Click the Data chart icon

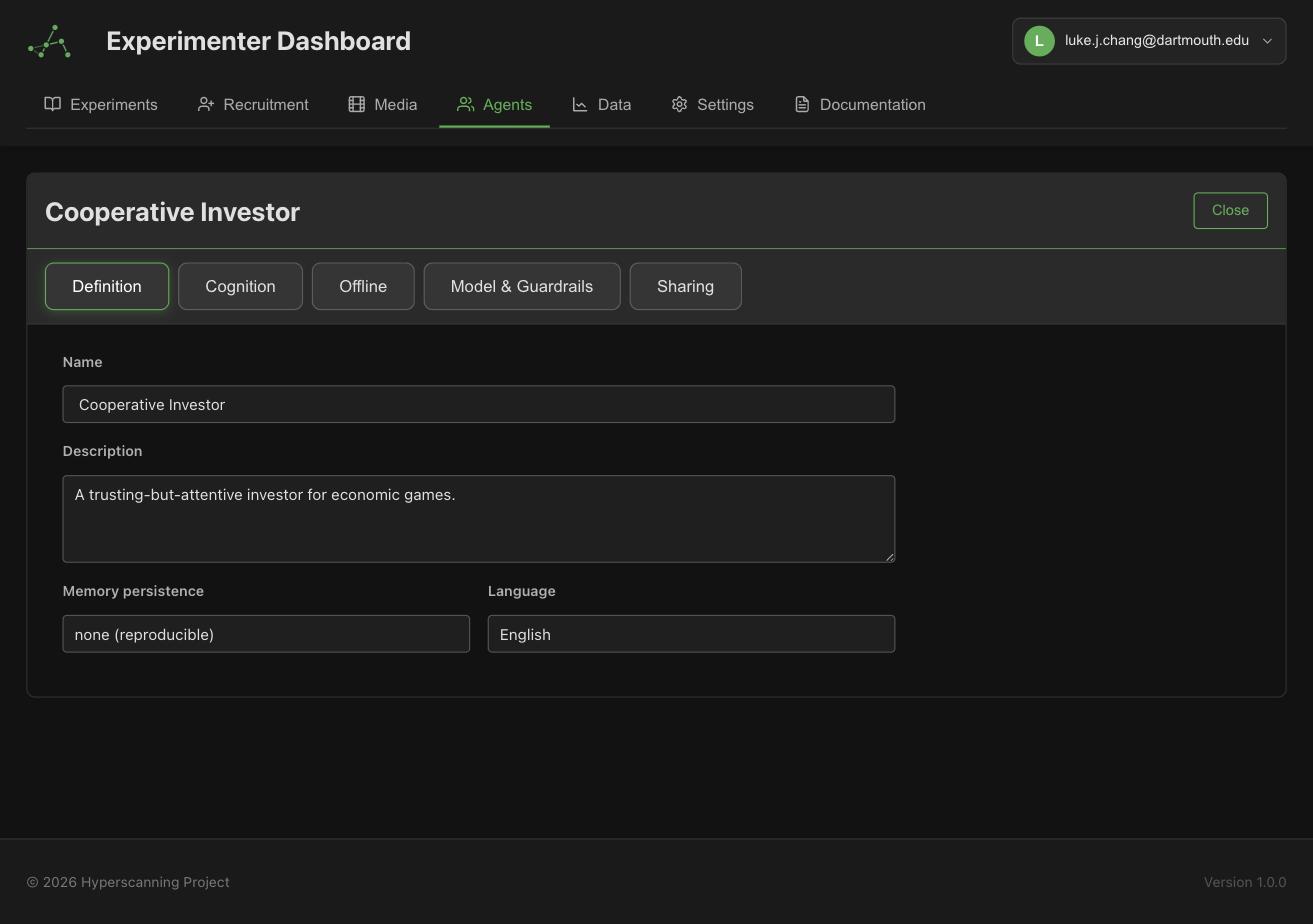coord(580,104)
